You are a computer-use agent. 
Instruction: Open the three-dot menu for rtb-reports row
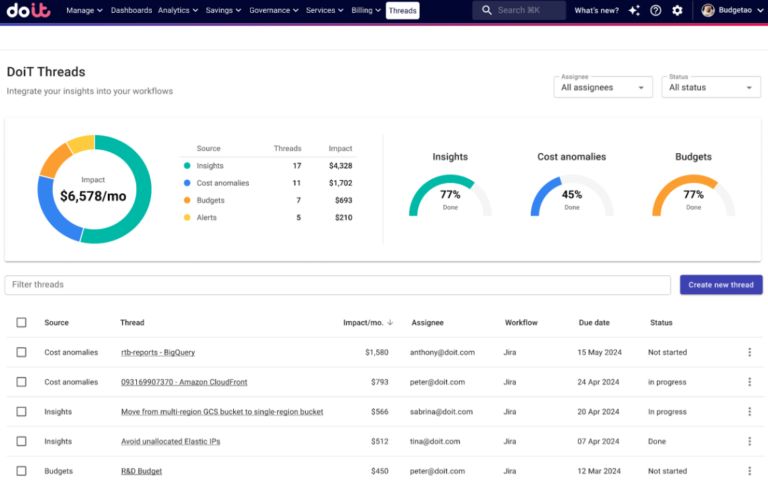coord(749,352)
